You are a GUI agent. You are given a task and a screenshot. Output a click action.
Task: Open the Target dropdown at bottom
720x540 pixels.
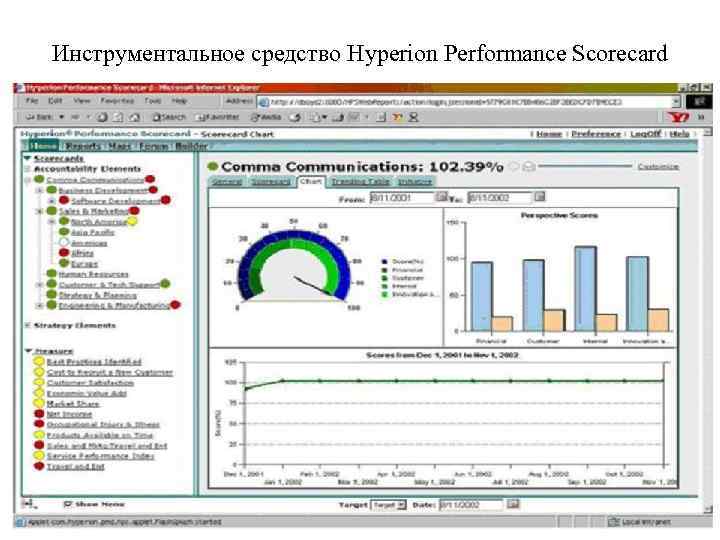coord(388,505)
